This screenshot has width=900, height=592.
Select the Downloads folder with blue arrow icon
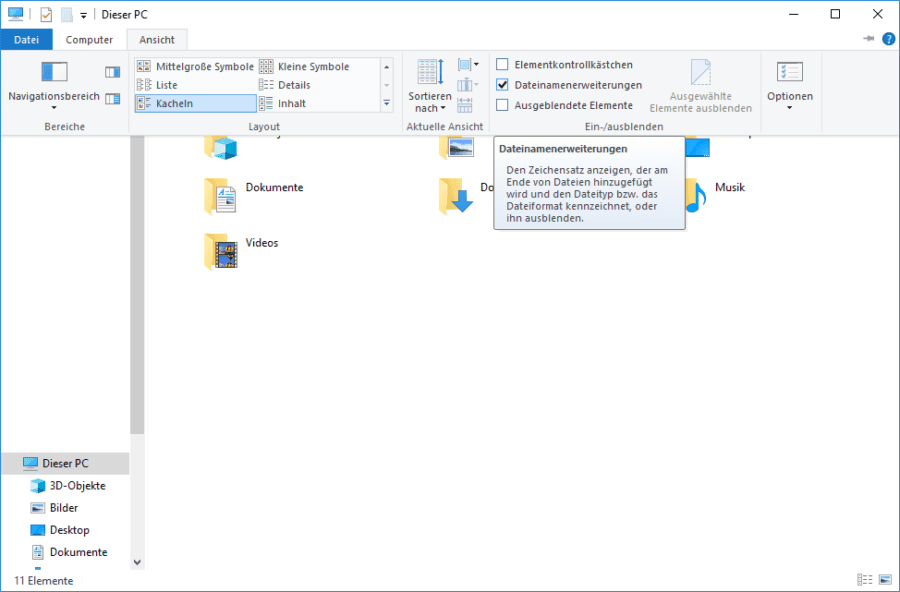coord(457,196)
